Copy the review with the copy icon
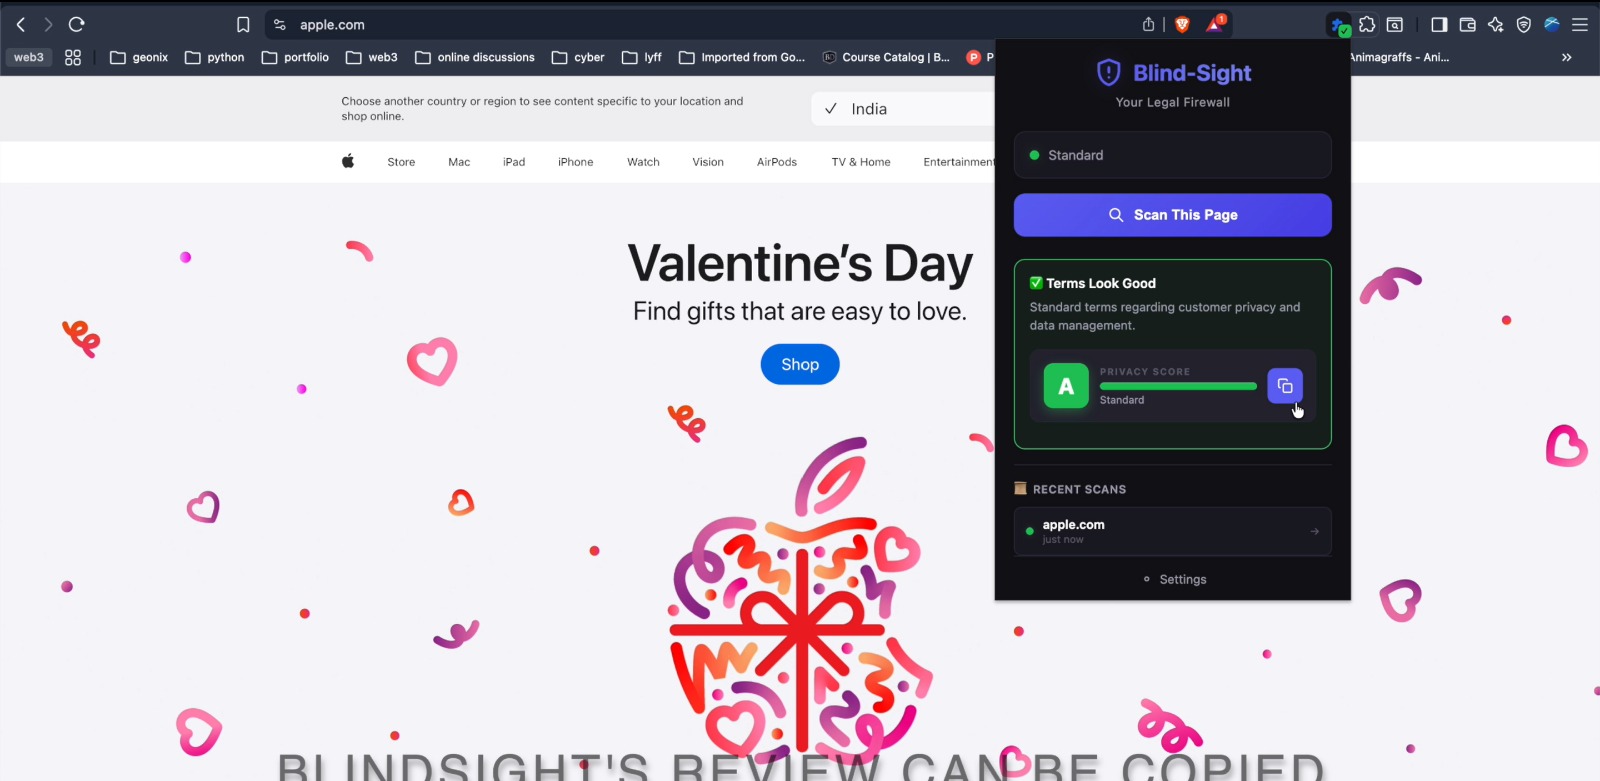 [x=1285, y=386]
